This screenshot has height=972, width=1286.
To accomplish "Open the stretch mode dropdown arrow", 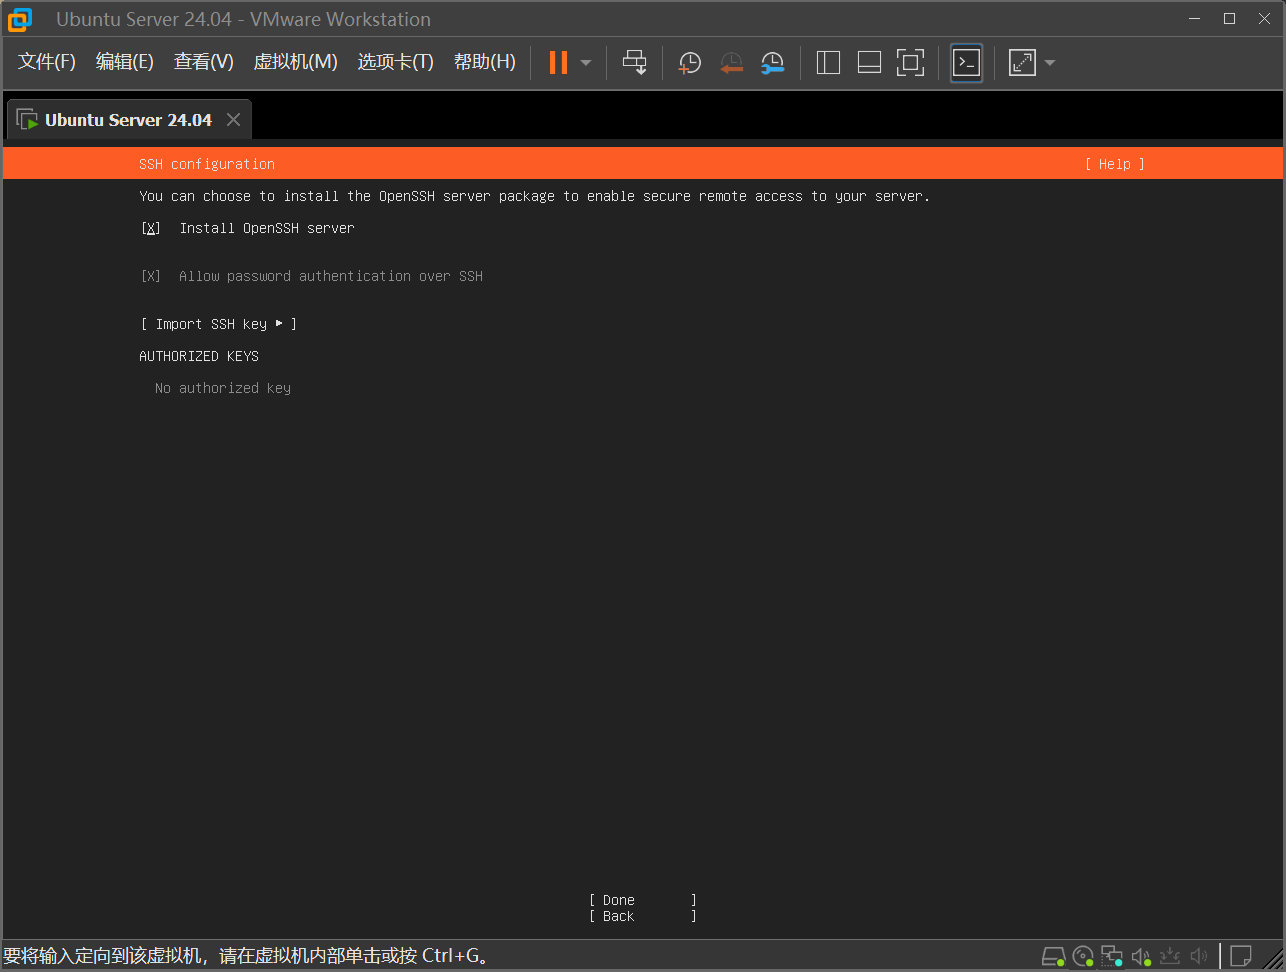I will 1050,63.
